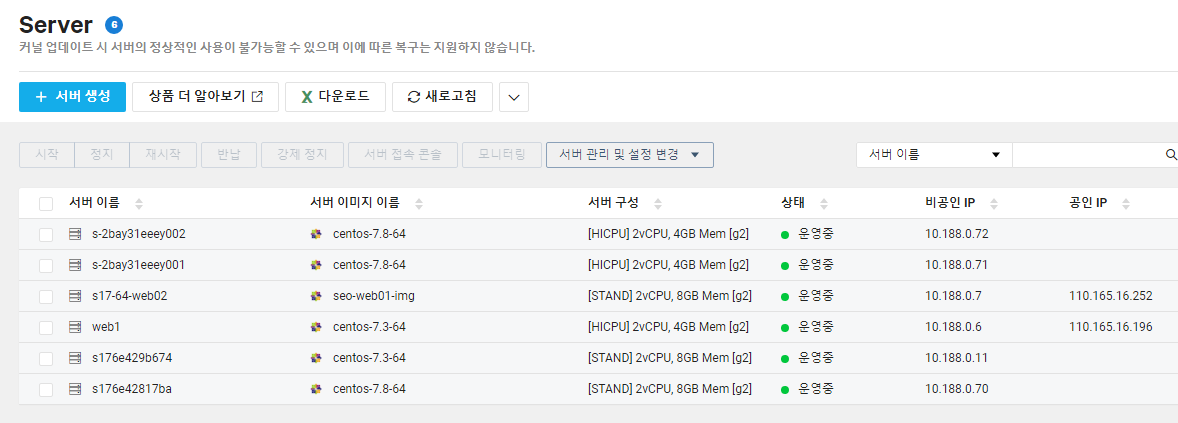Tick the select-all header checkbox
Screen dimensions: 1178x423
46,204
